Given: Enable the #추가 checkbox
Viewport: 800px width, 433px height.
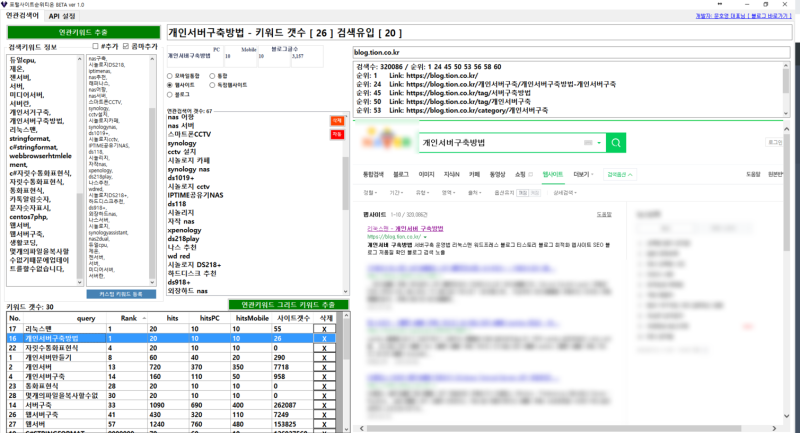Looking at the screenshot, I should click(x=95, y=46).
